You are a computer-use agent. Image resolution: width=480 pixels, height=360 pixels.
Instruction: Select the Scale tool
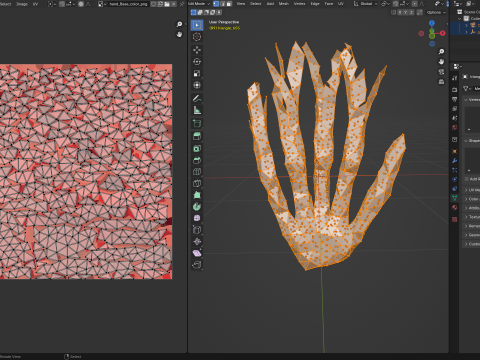pyautogui.click(x=197, y=73)
